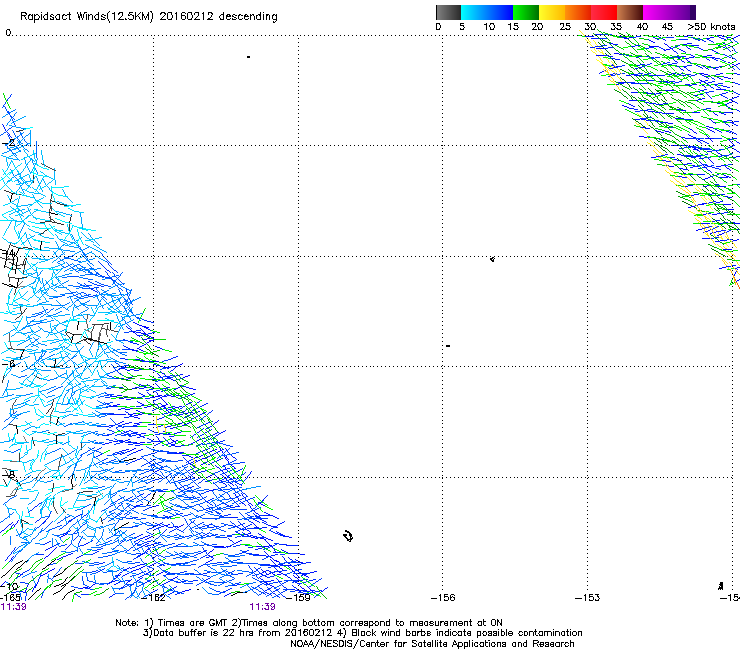Click the "45" legend scale label
This screenshot has width=740, height=650.
click(x=667, y=26)
